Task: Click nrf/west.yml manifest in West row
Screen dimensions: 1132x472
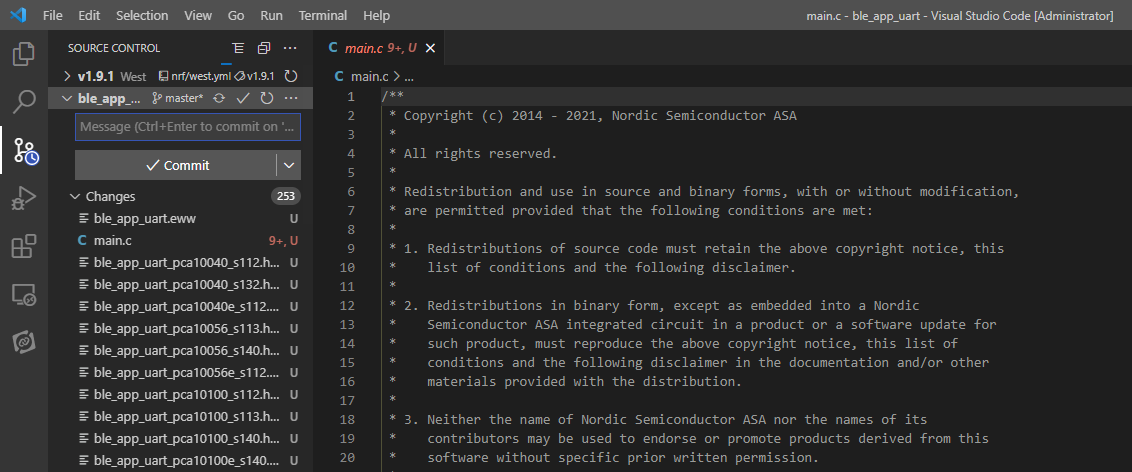Action: pyautogui.click(x=194, y=76)
